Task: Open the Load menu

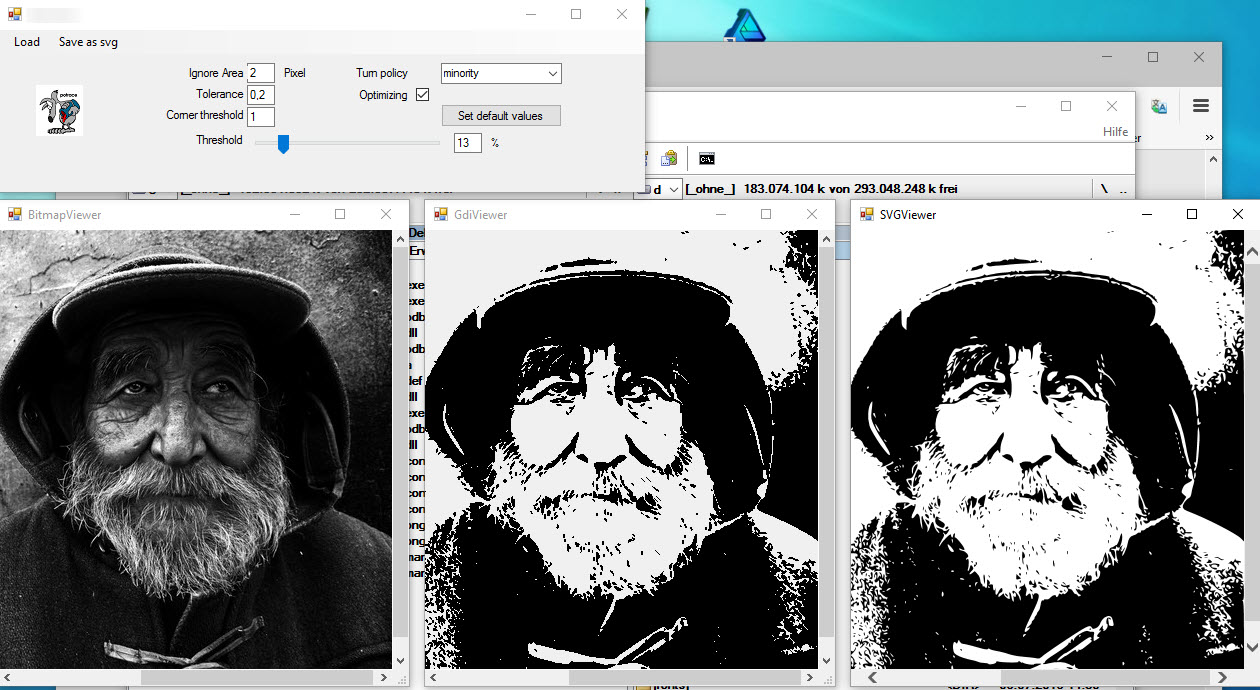Action: pyautogui.click(x=26, y=42)
